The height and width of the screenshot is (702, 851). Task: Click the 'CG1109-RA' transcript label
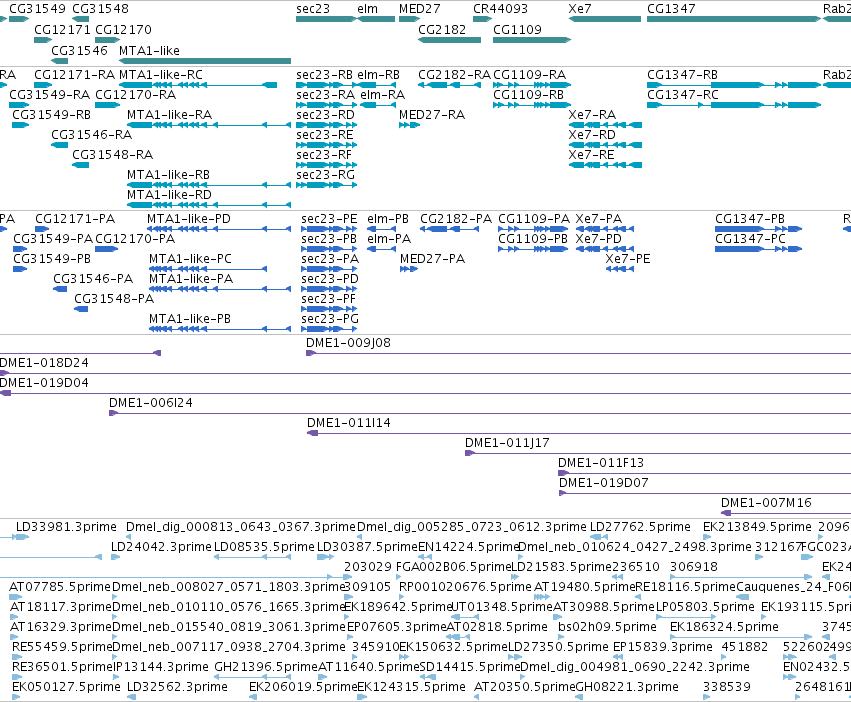click(530, 74)
